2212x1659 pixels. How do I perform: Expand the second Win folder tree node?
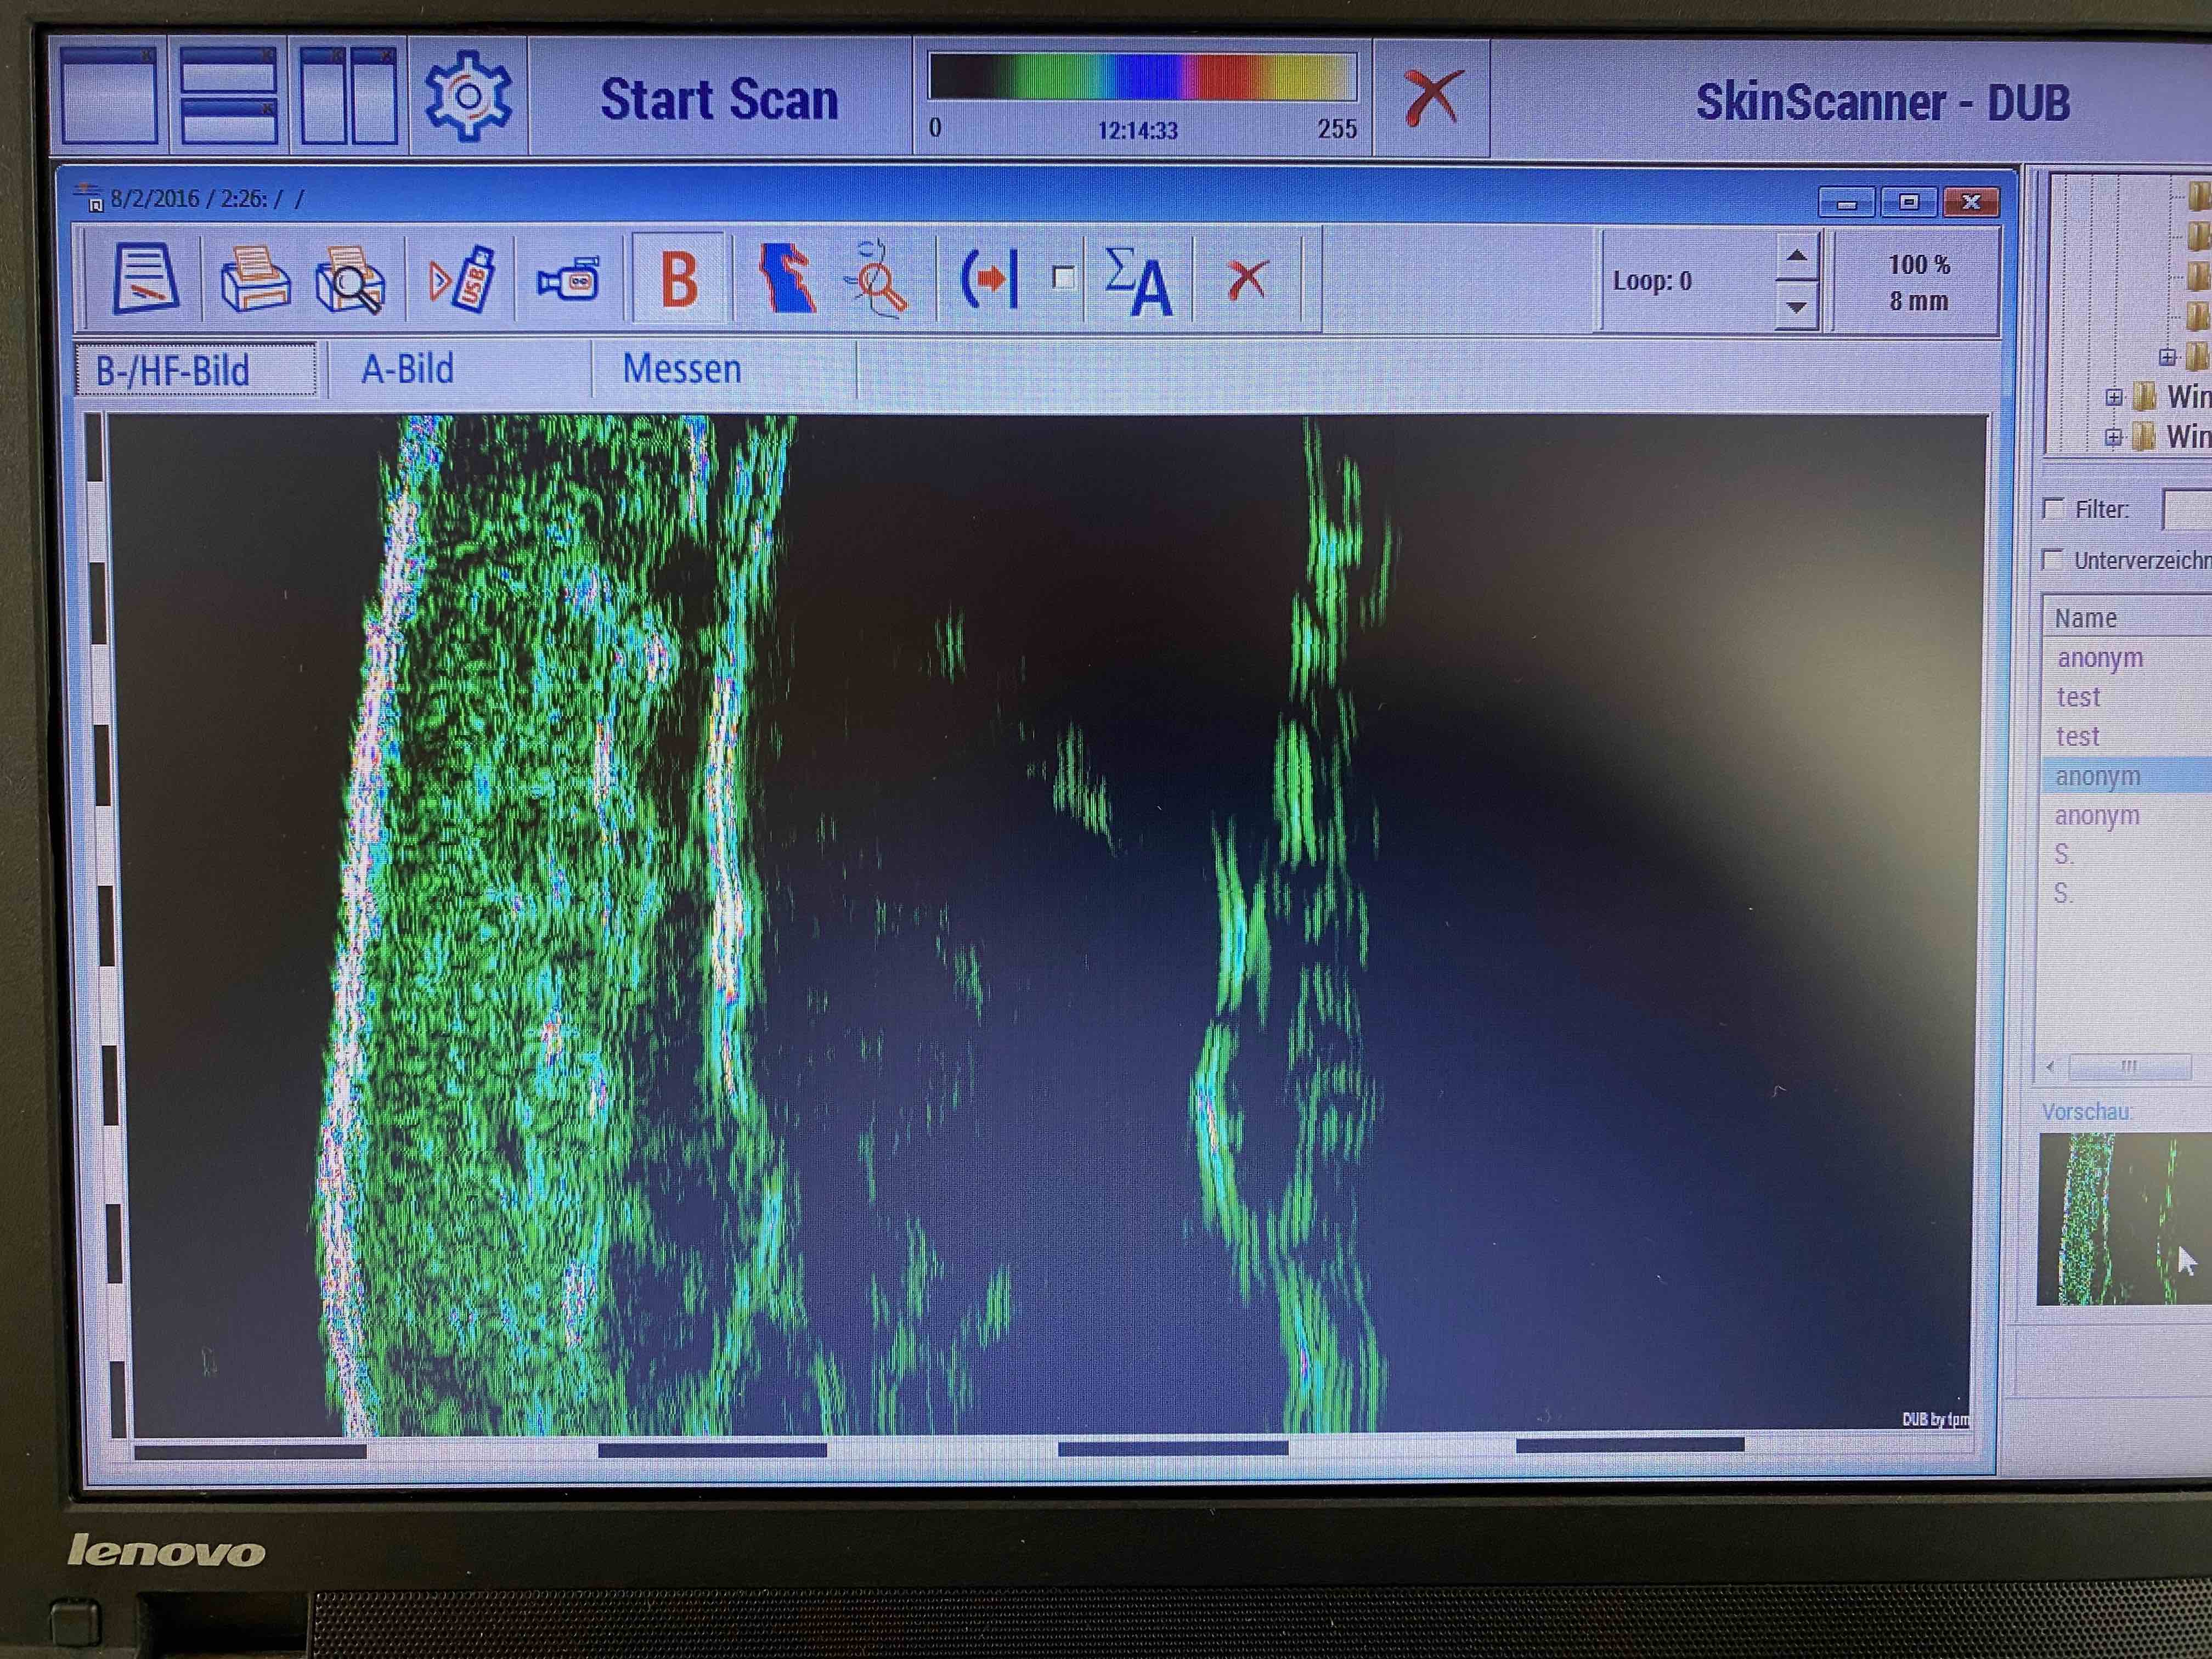(2113, 437)
